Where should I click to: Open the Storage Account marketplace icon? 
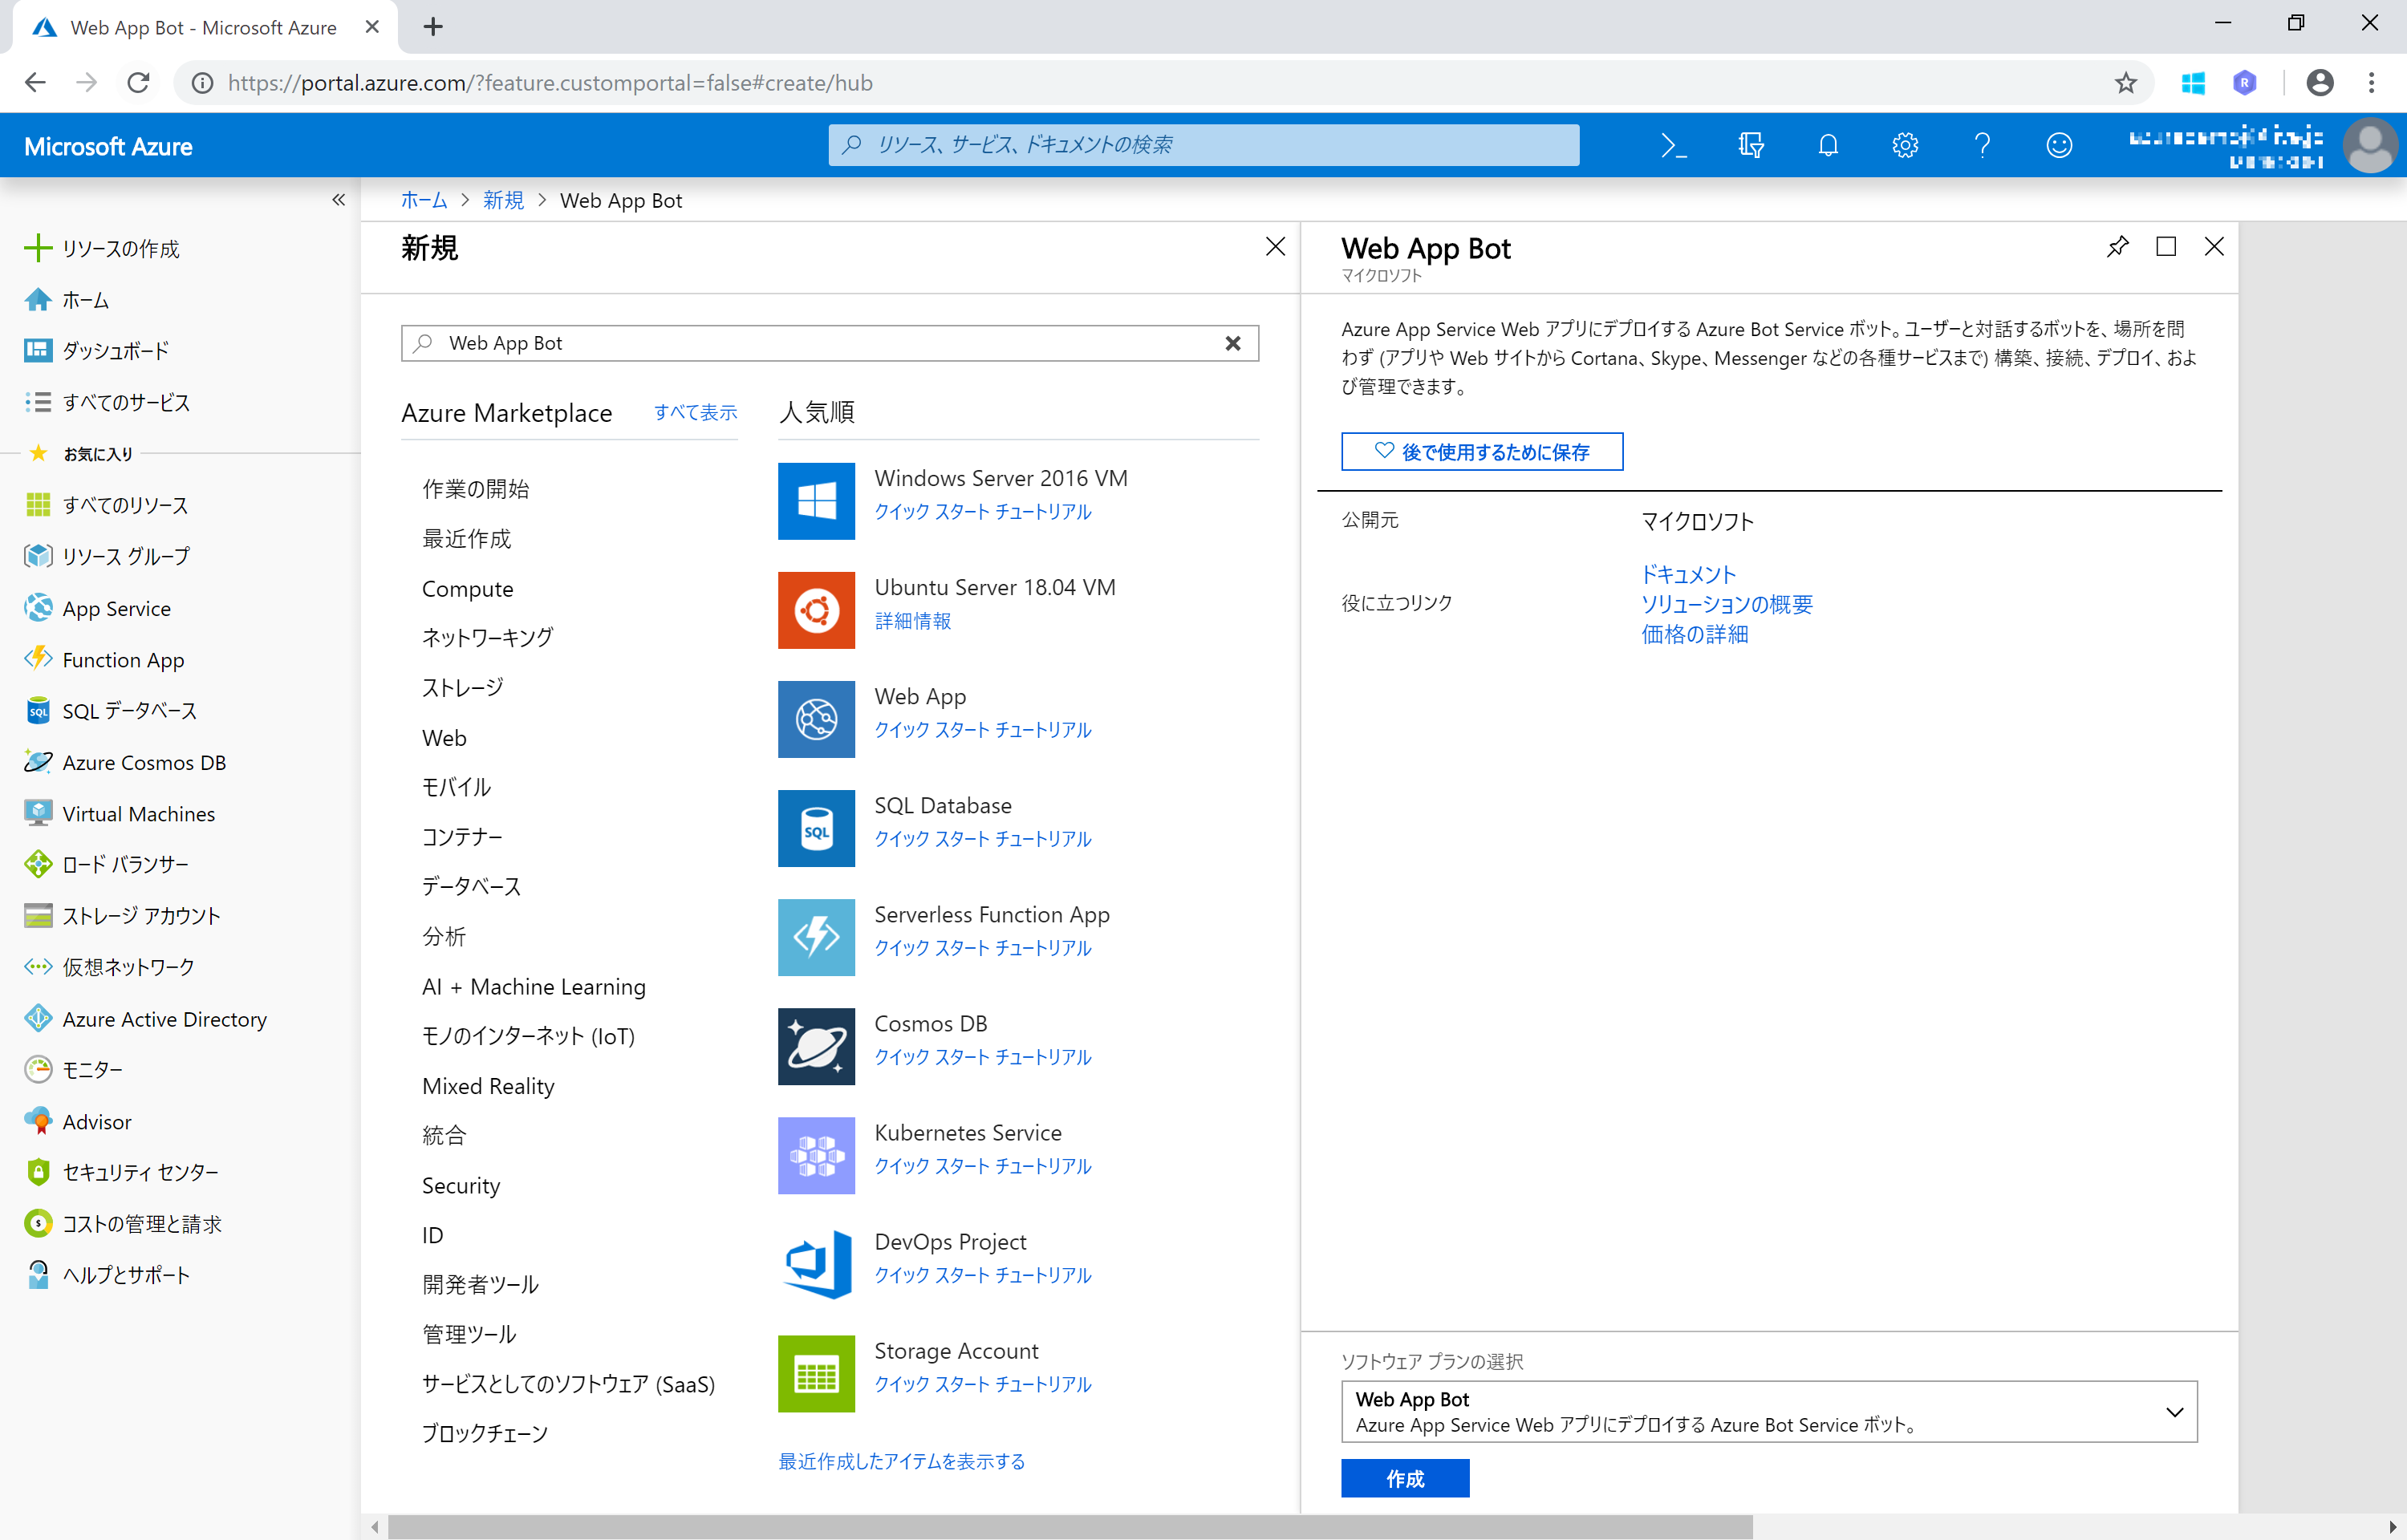tap(816, 1373)
